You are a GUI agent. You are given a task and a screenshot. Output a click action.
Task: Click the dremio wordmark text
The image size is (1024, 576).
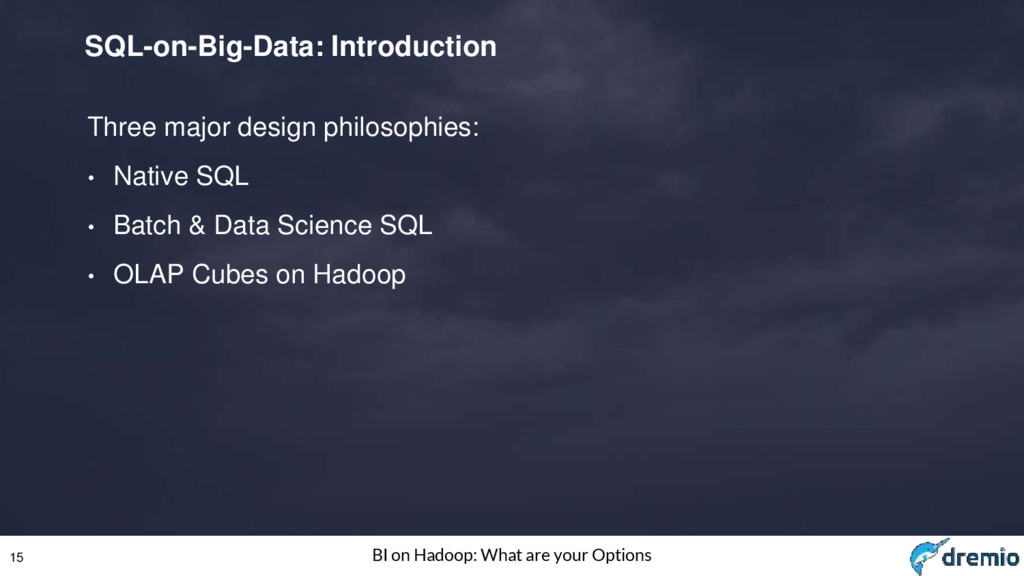click(981, 557)
